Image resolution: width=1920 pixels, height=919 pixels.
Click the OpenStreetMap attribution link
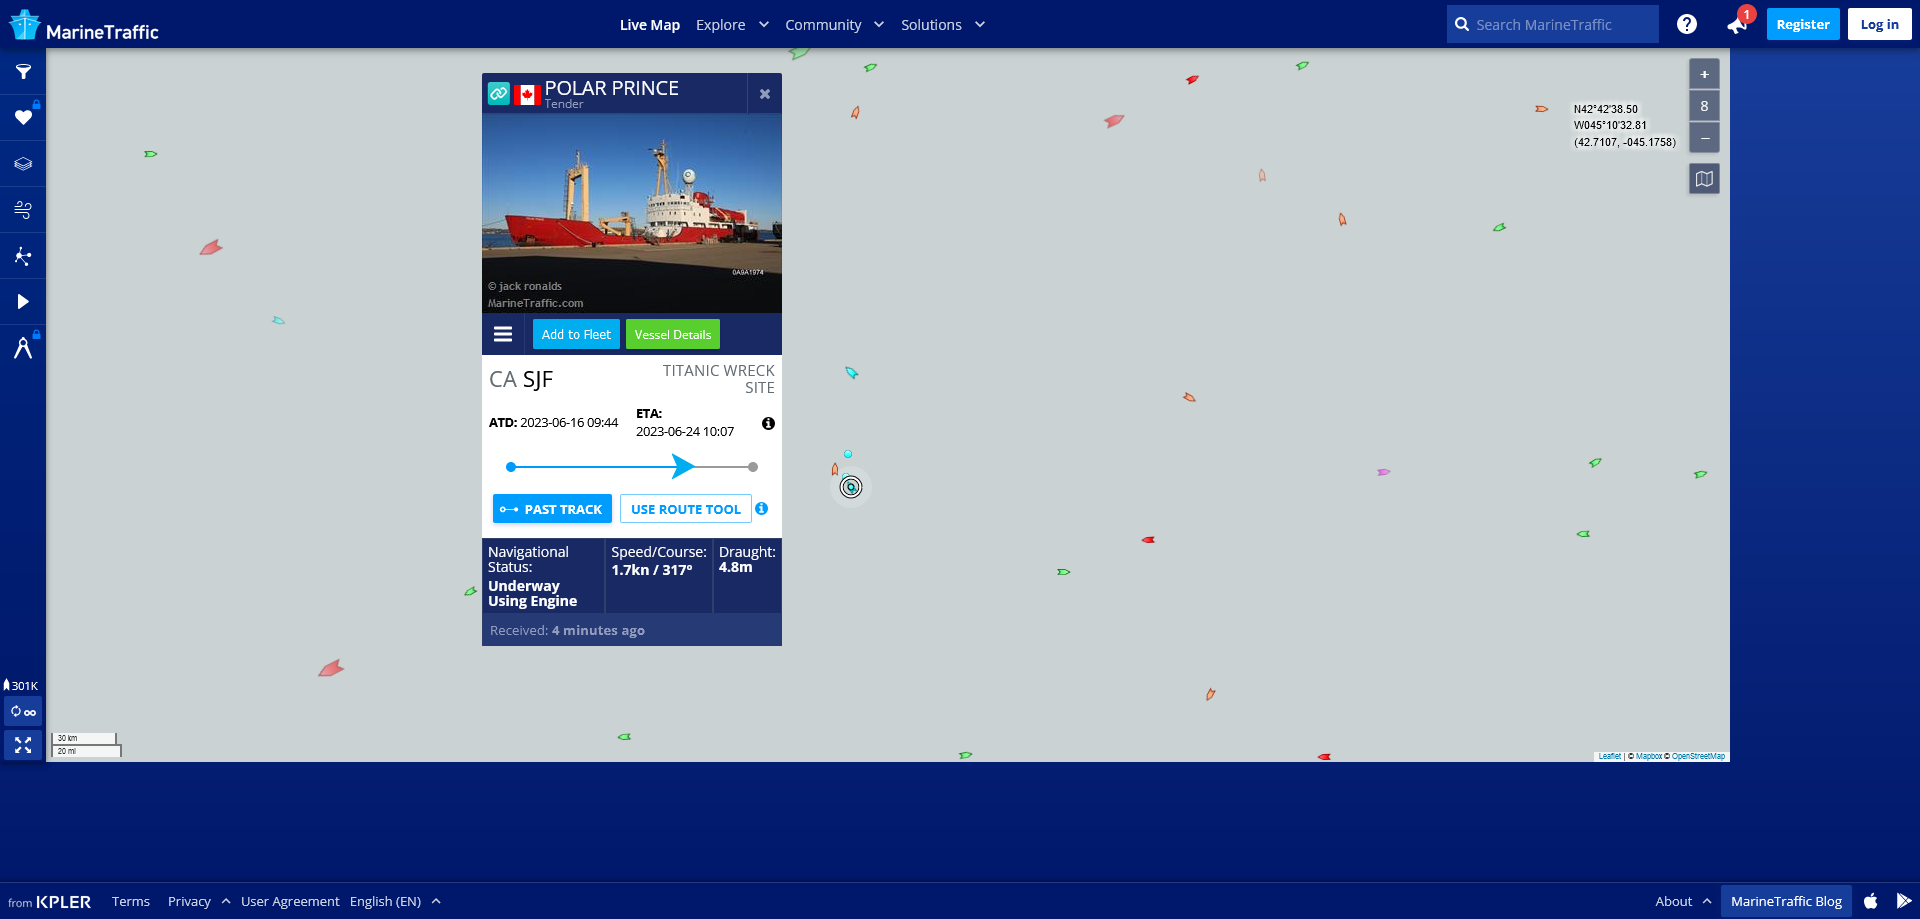(x=1698, y=756)
